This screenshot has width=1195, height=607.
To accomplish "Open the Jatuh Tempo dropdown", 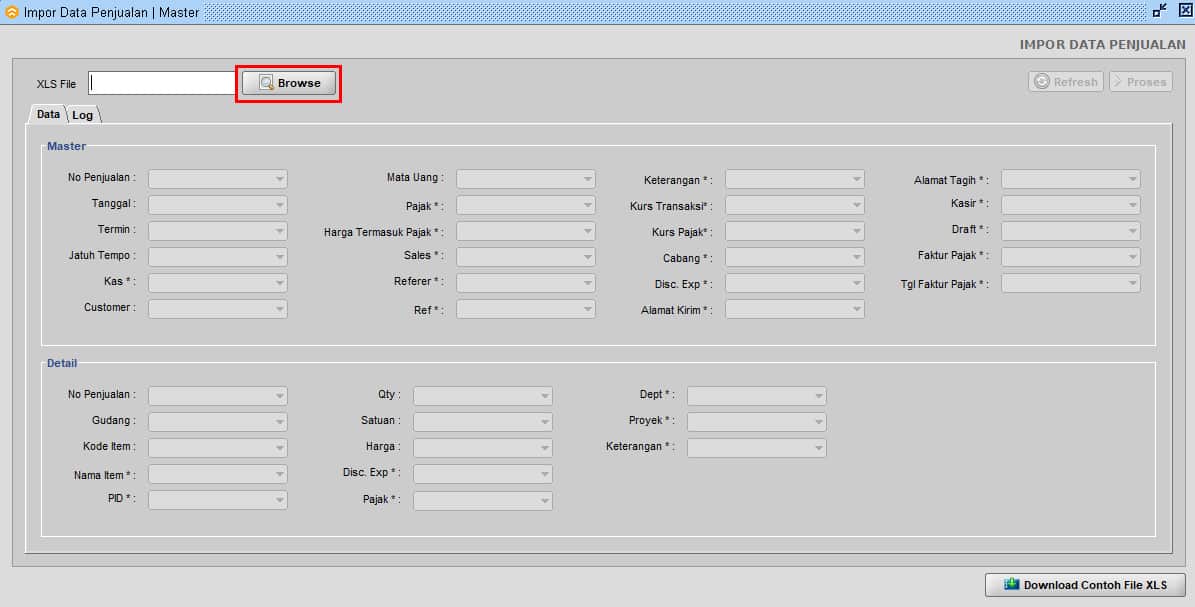I will point(217,257).
